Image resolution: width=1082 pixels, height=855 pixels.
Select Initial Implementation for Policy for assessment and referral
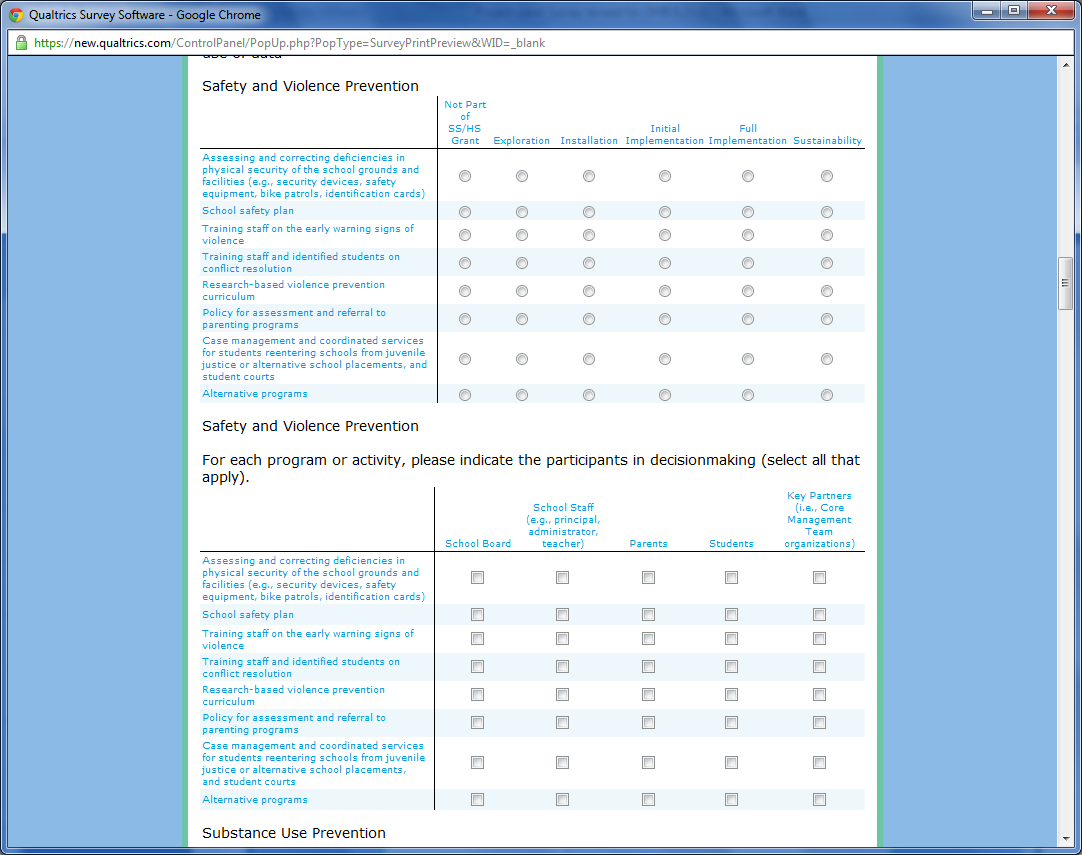[665, 319]
